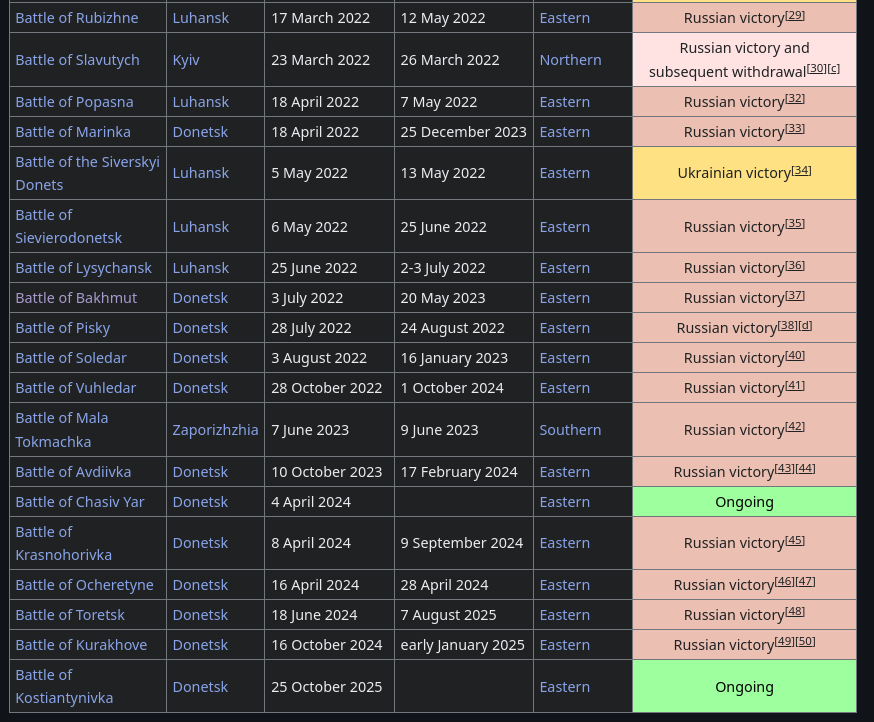This screenshot has height=722, width=874.
Task: Select the 'early January 2025' date cell
Action: pos(464,645)
